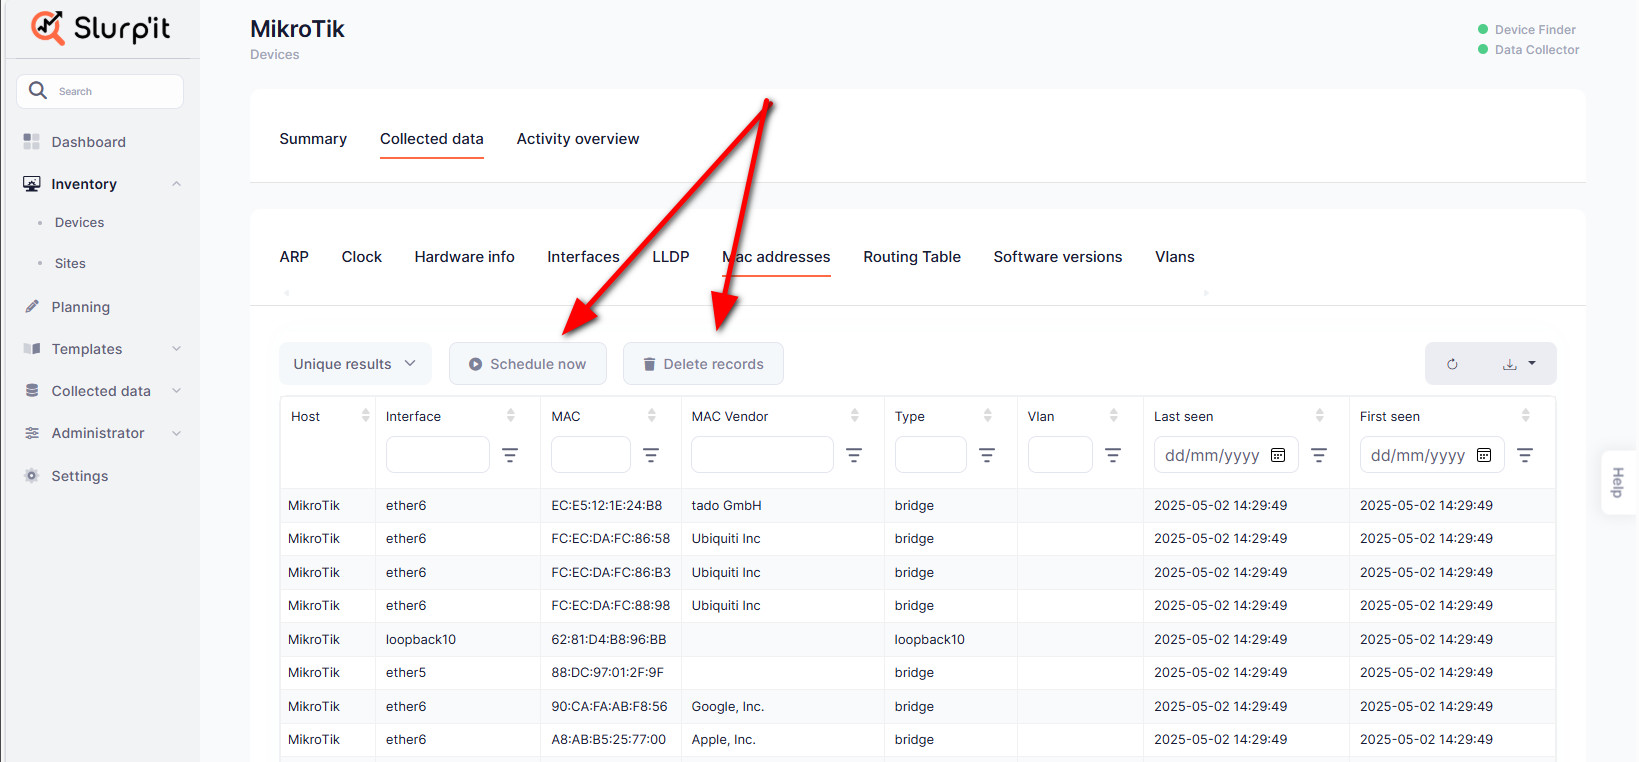The height and width of the screenshot is (762, 1639).
Task: Open filter options for MAC column
Action: pos(651,455)
